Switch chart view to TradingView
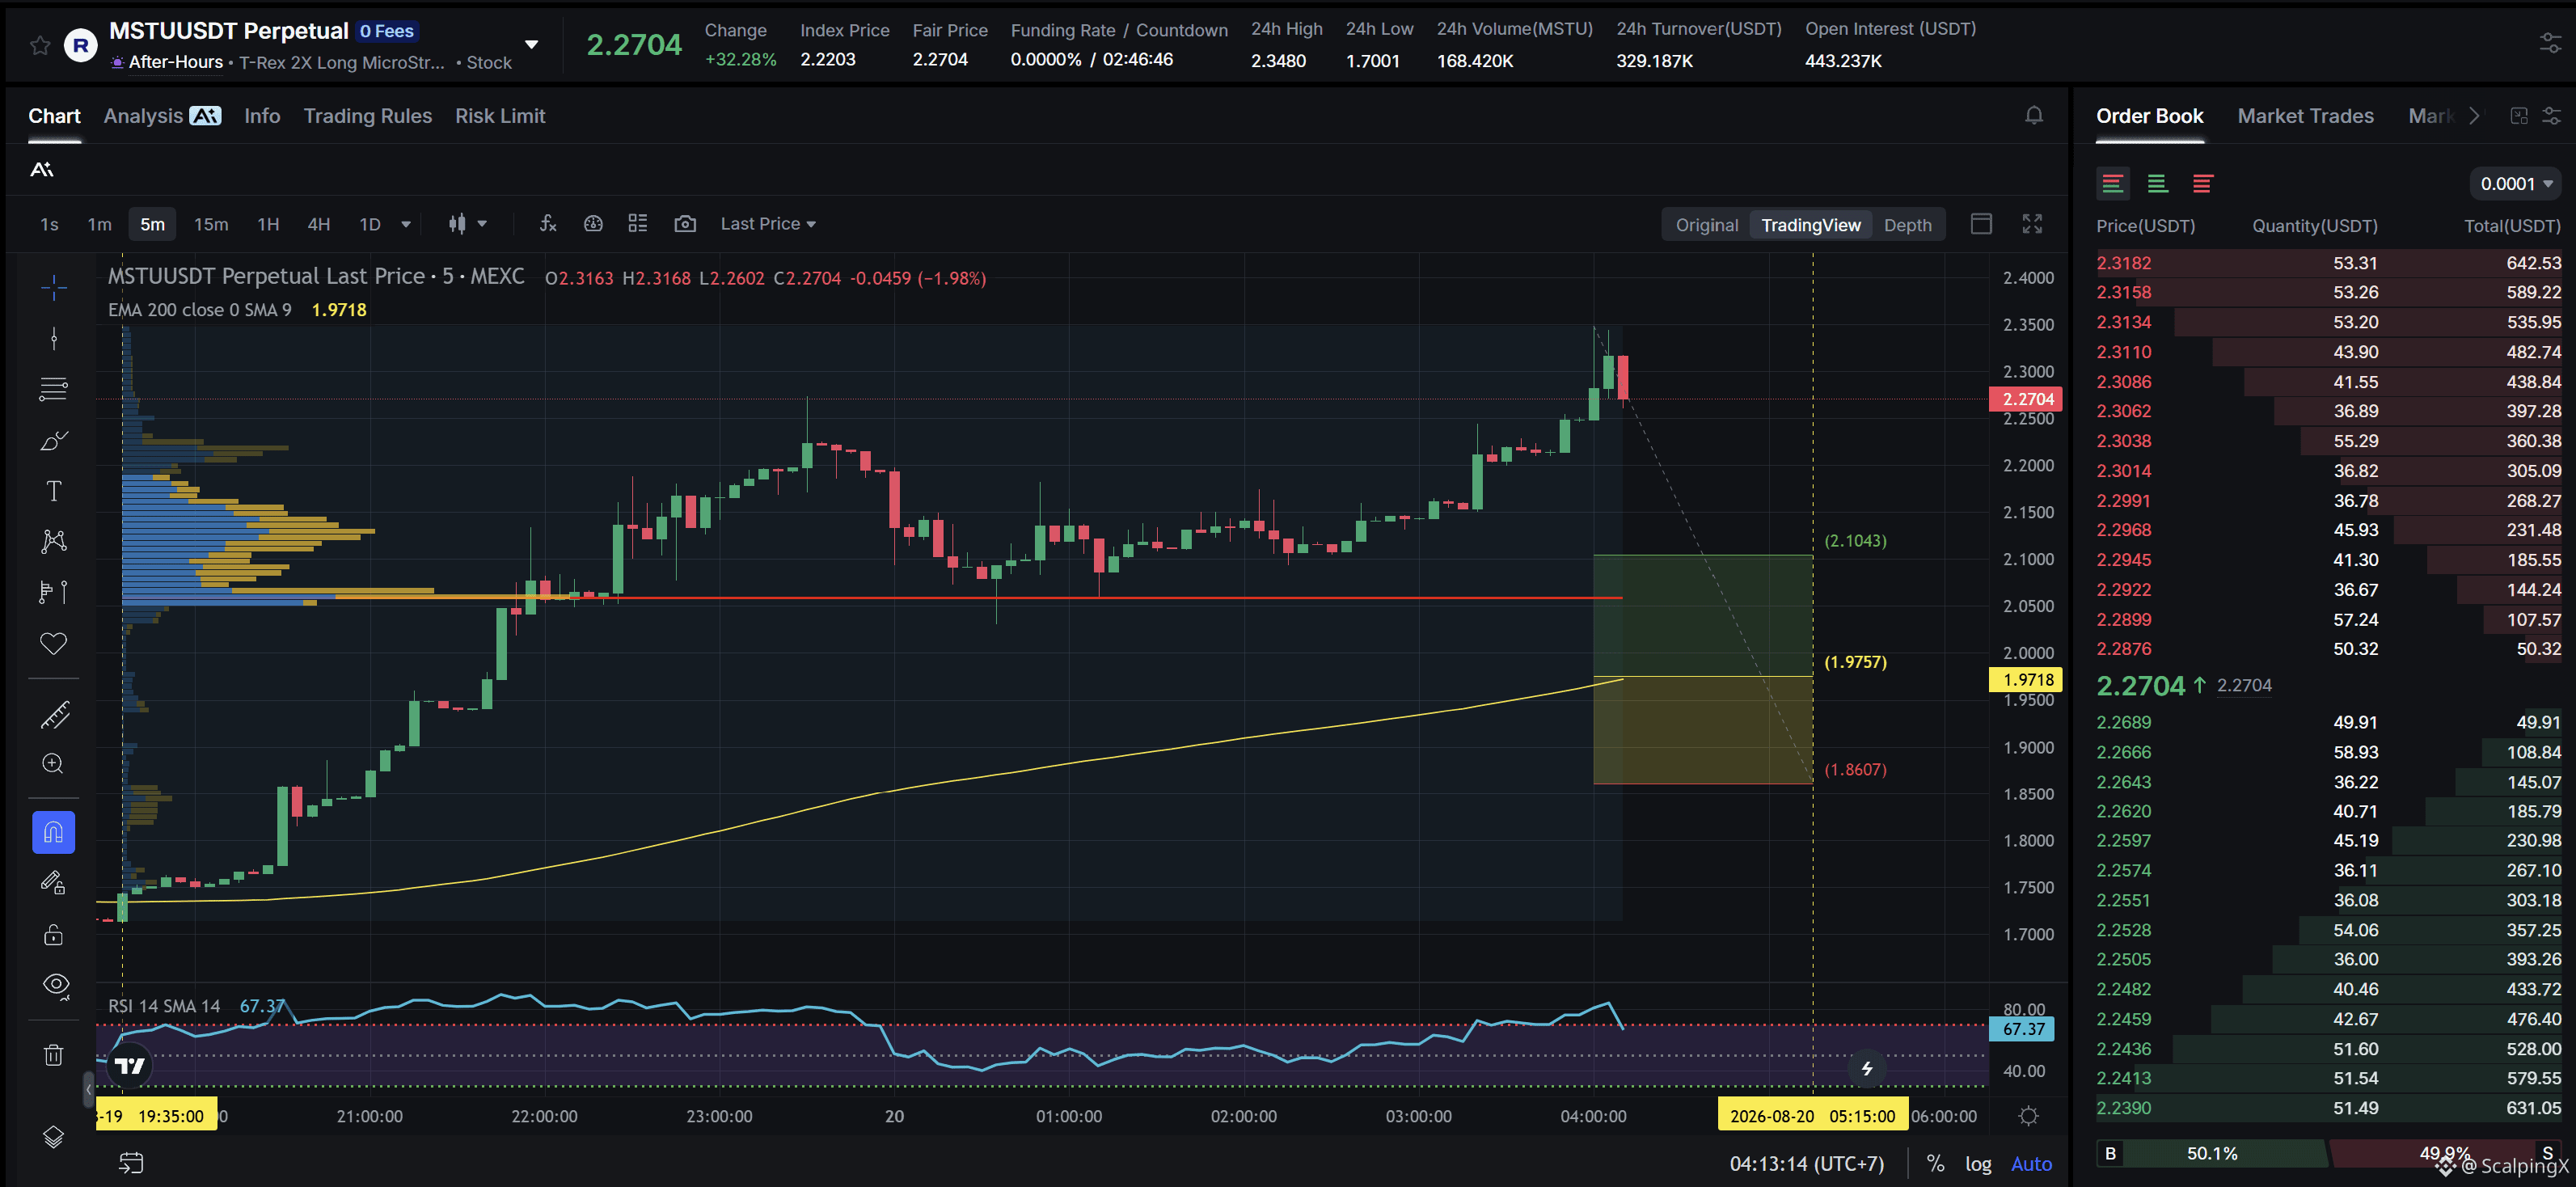 point(1811,225)
